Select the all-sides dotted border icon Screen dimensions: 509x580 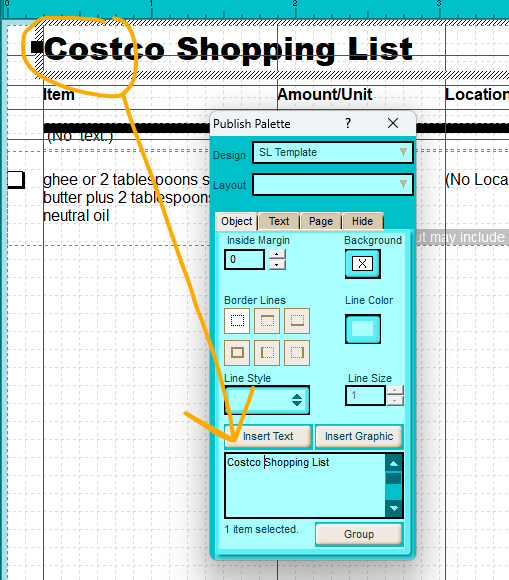237,321
